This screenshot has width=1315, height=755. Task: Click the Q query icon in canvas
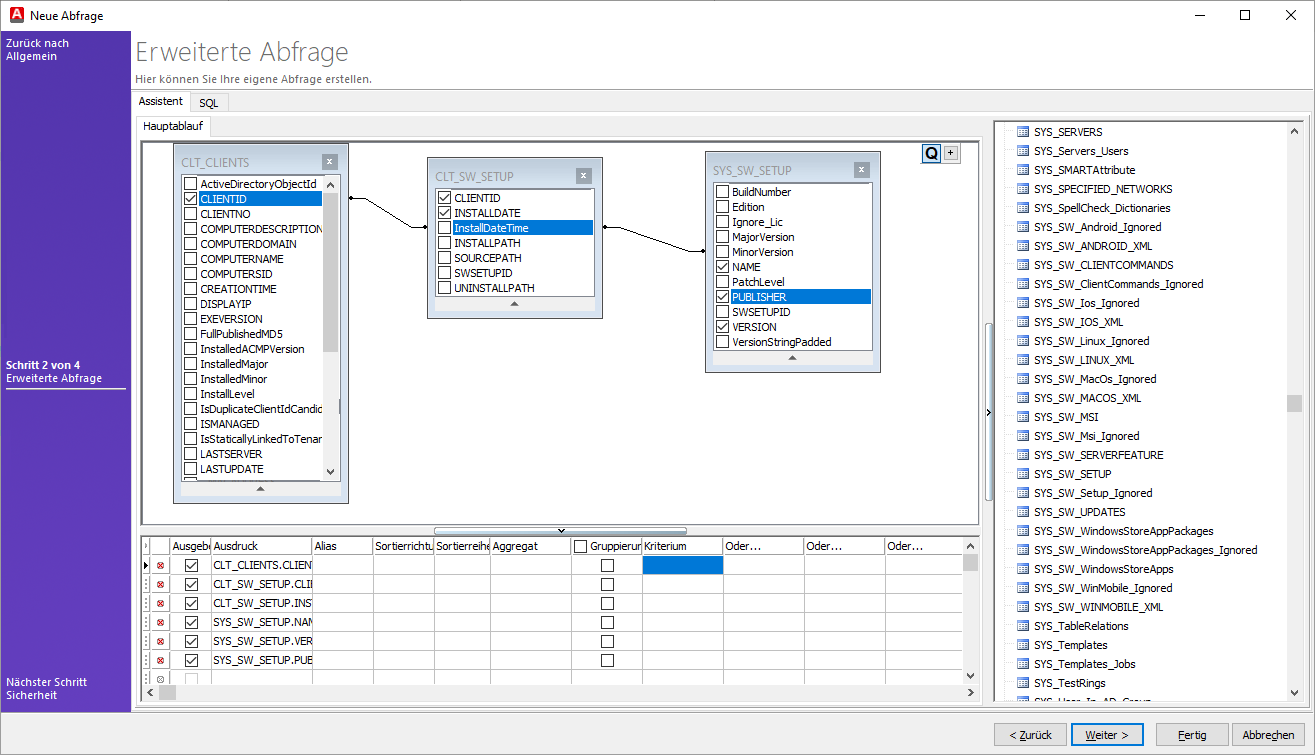point(931,153)
